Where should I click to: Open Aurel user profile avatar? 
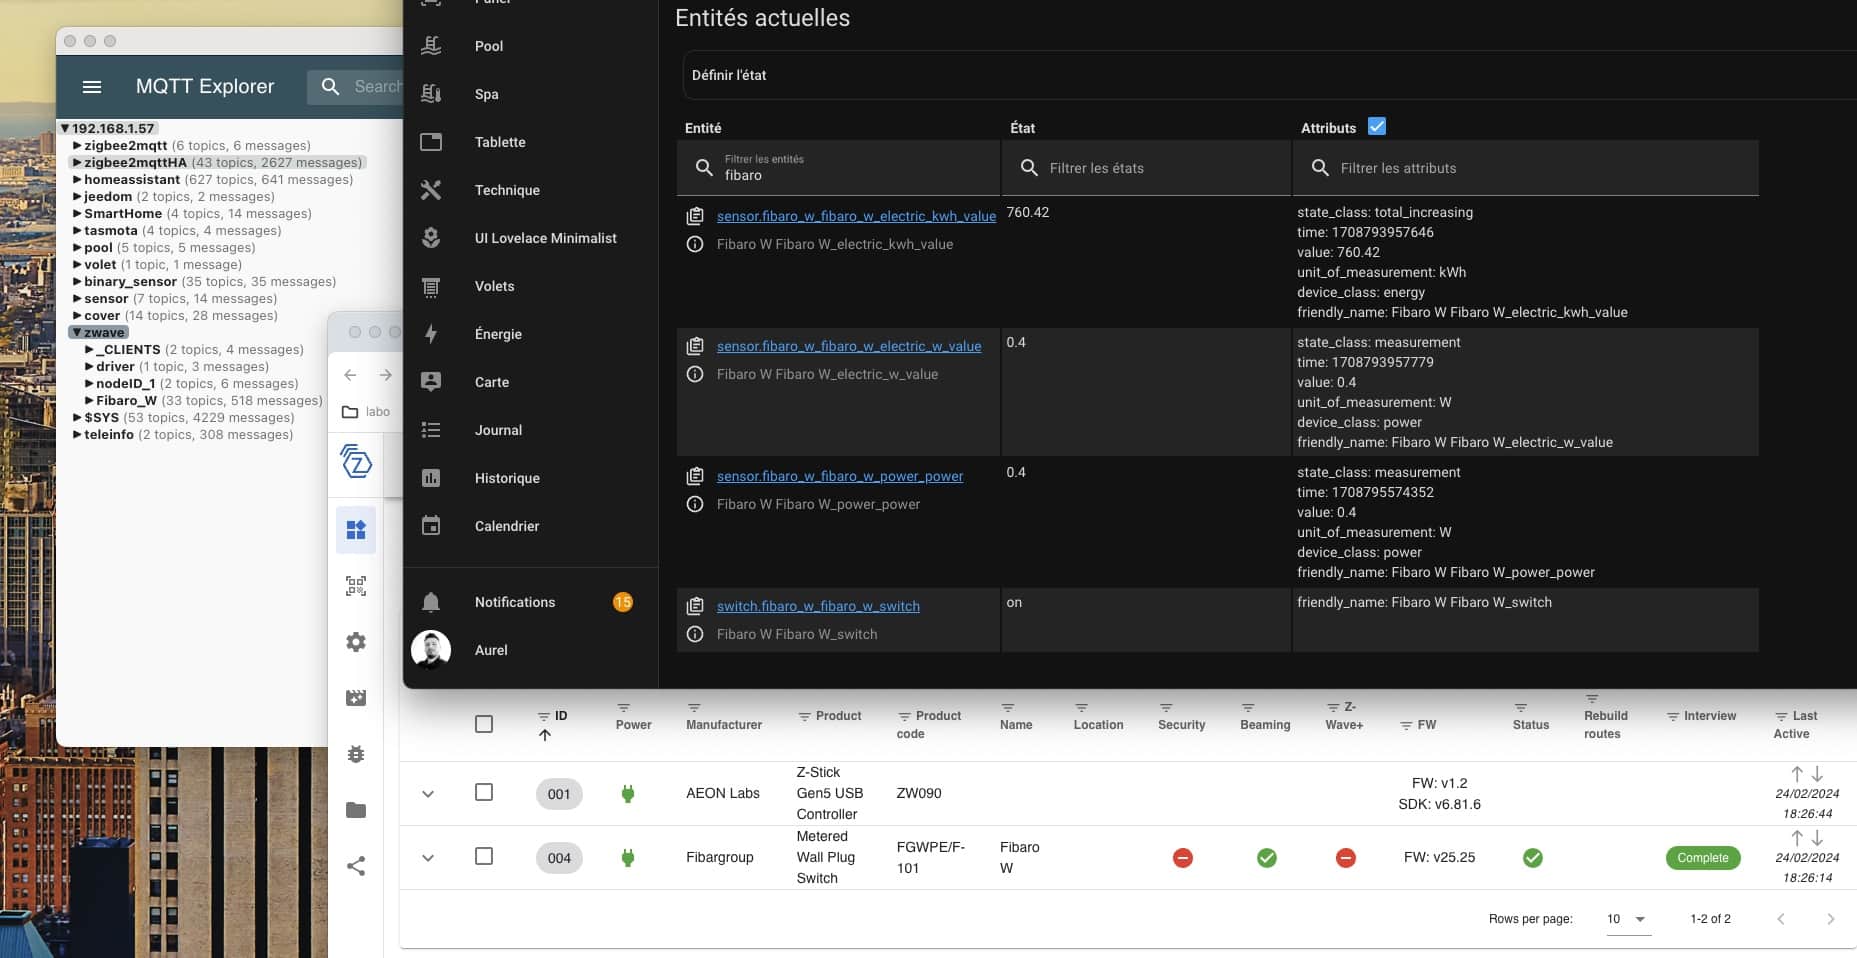(x=431, y=650)
